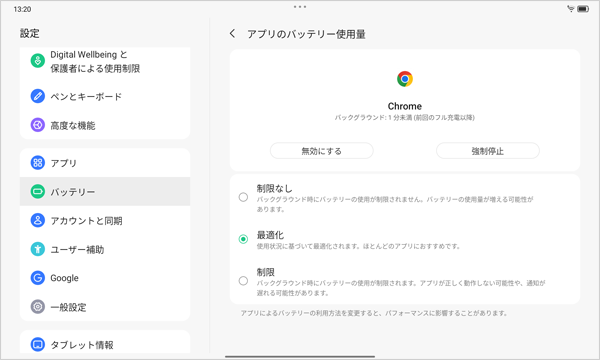The height and width of the screenshot is (360, 600).
Task: Open ユーザー補助 settings
Action: pyautogui.click(x=105, y=249)
